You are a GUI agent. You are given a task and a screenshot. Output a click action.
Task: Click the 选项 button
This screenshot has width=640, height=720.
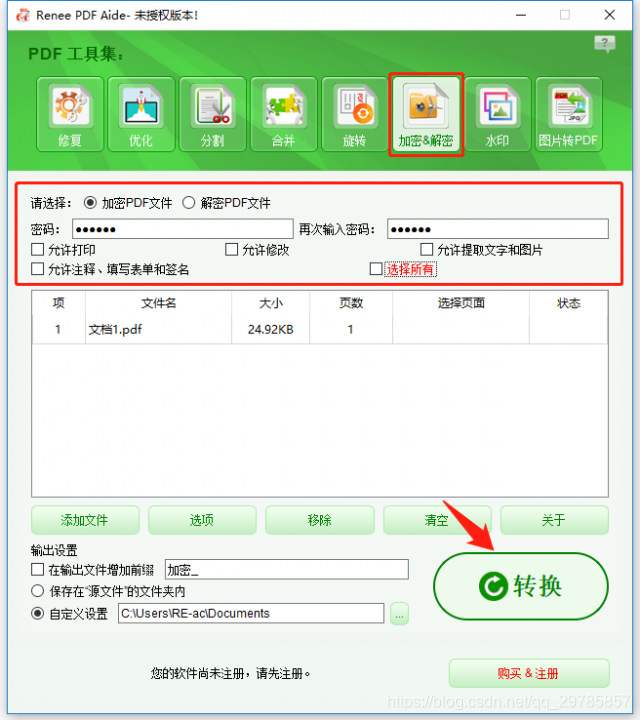tap(202, 520)
